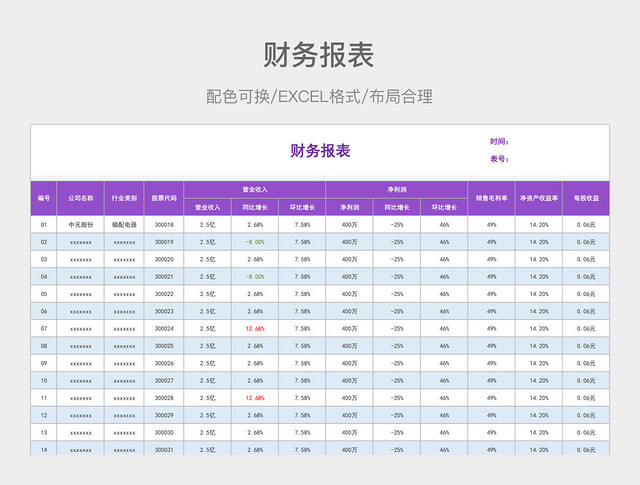Select row number cell 14
Image resolution: width=640 pixels, height=485 pixels.
(44, 449)
